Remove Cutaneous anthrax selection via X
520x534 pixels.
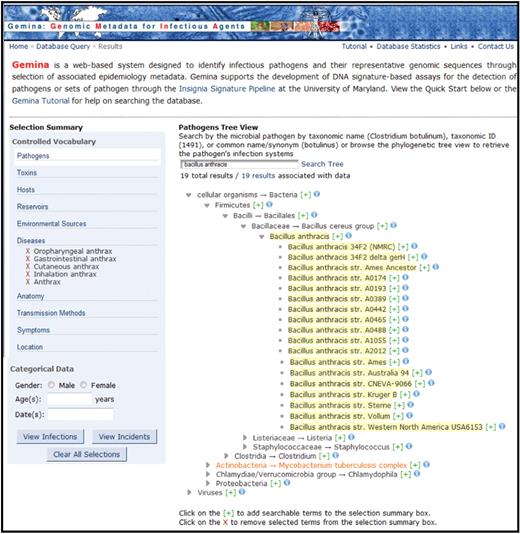click(x=28, y=266)
